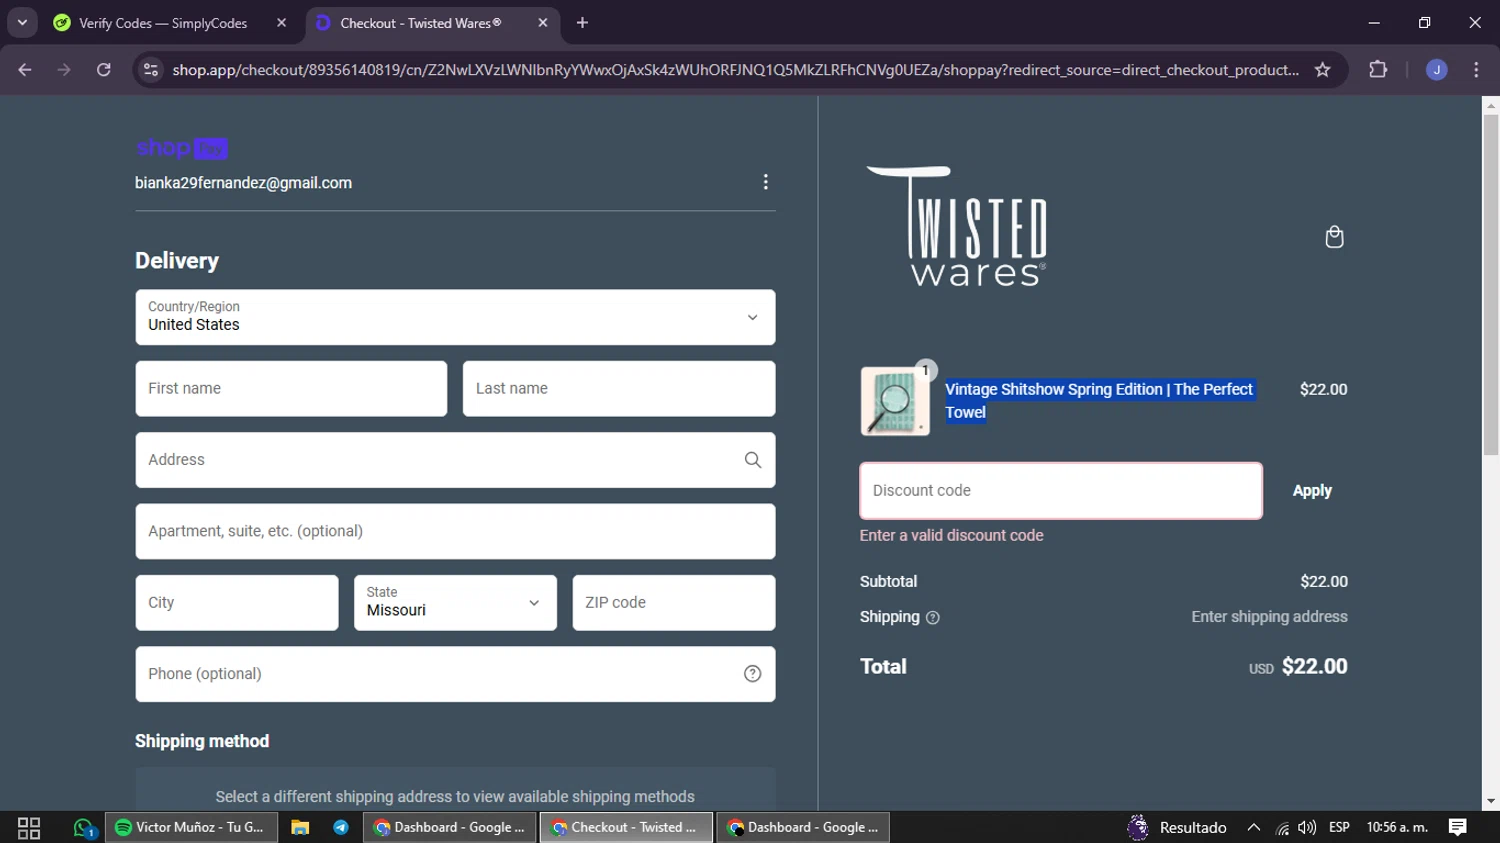This screenshot has width=1500, height=843.
Task: Open WhatsApp from the taskbar
Action: point(85,828)
